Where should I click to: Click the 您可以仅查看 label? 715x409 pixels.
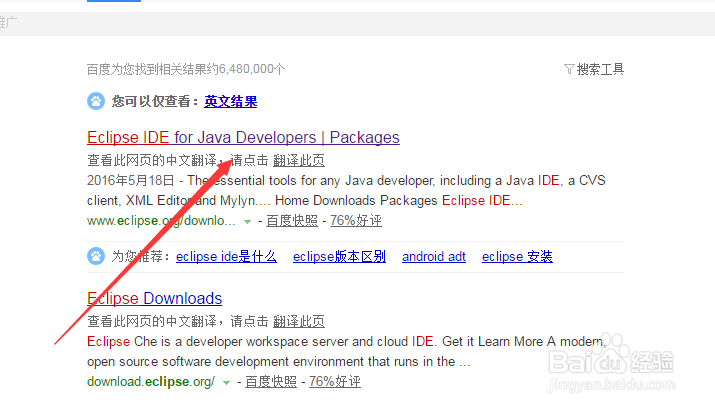point(154,101)
